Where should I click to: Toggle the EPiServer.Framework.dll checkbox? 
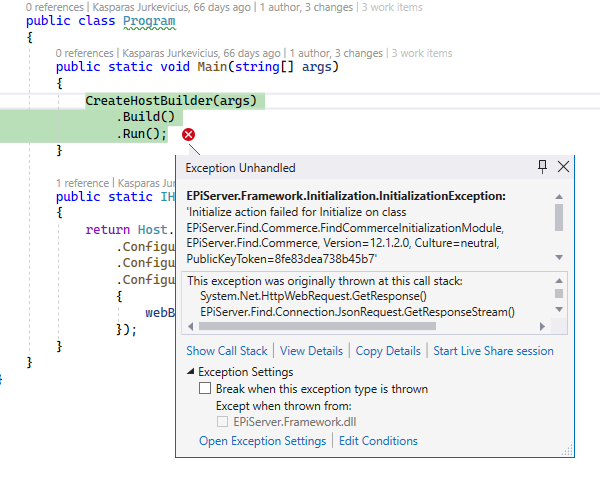(222, 422)
